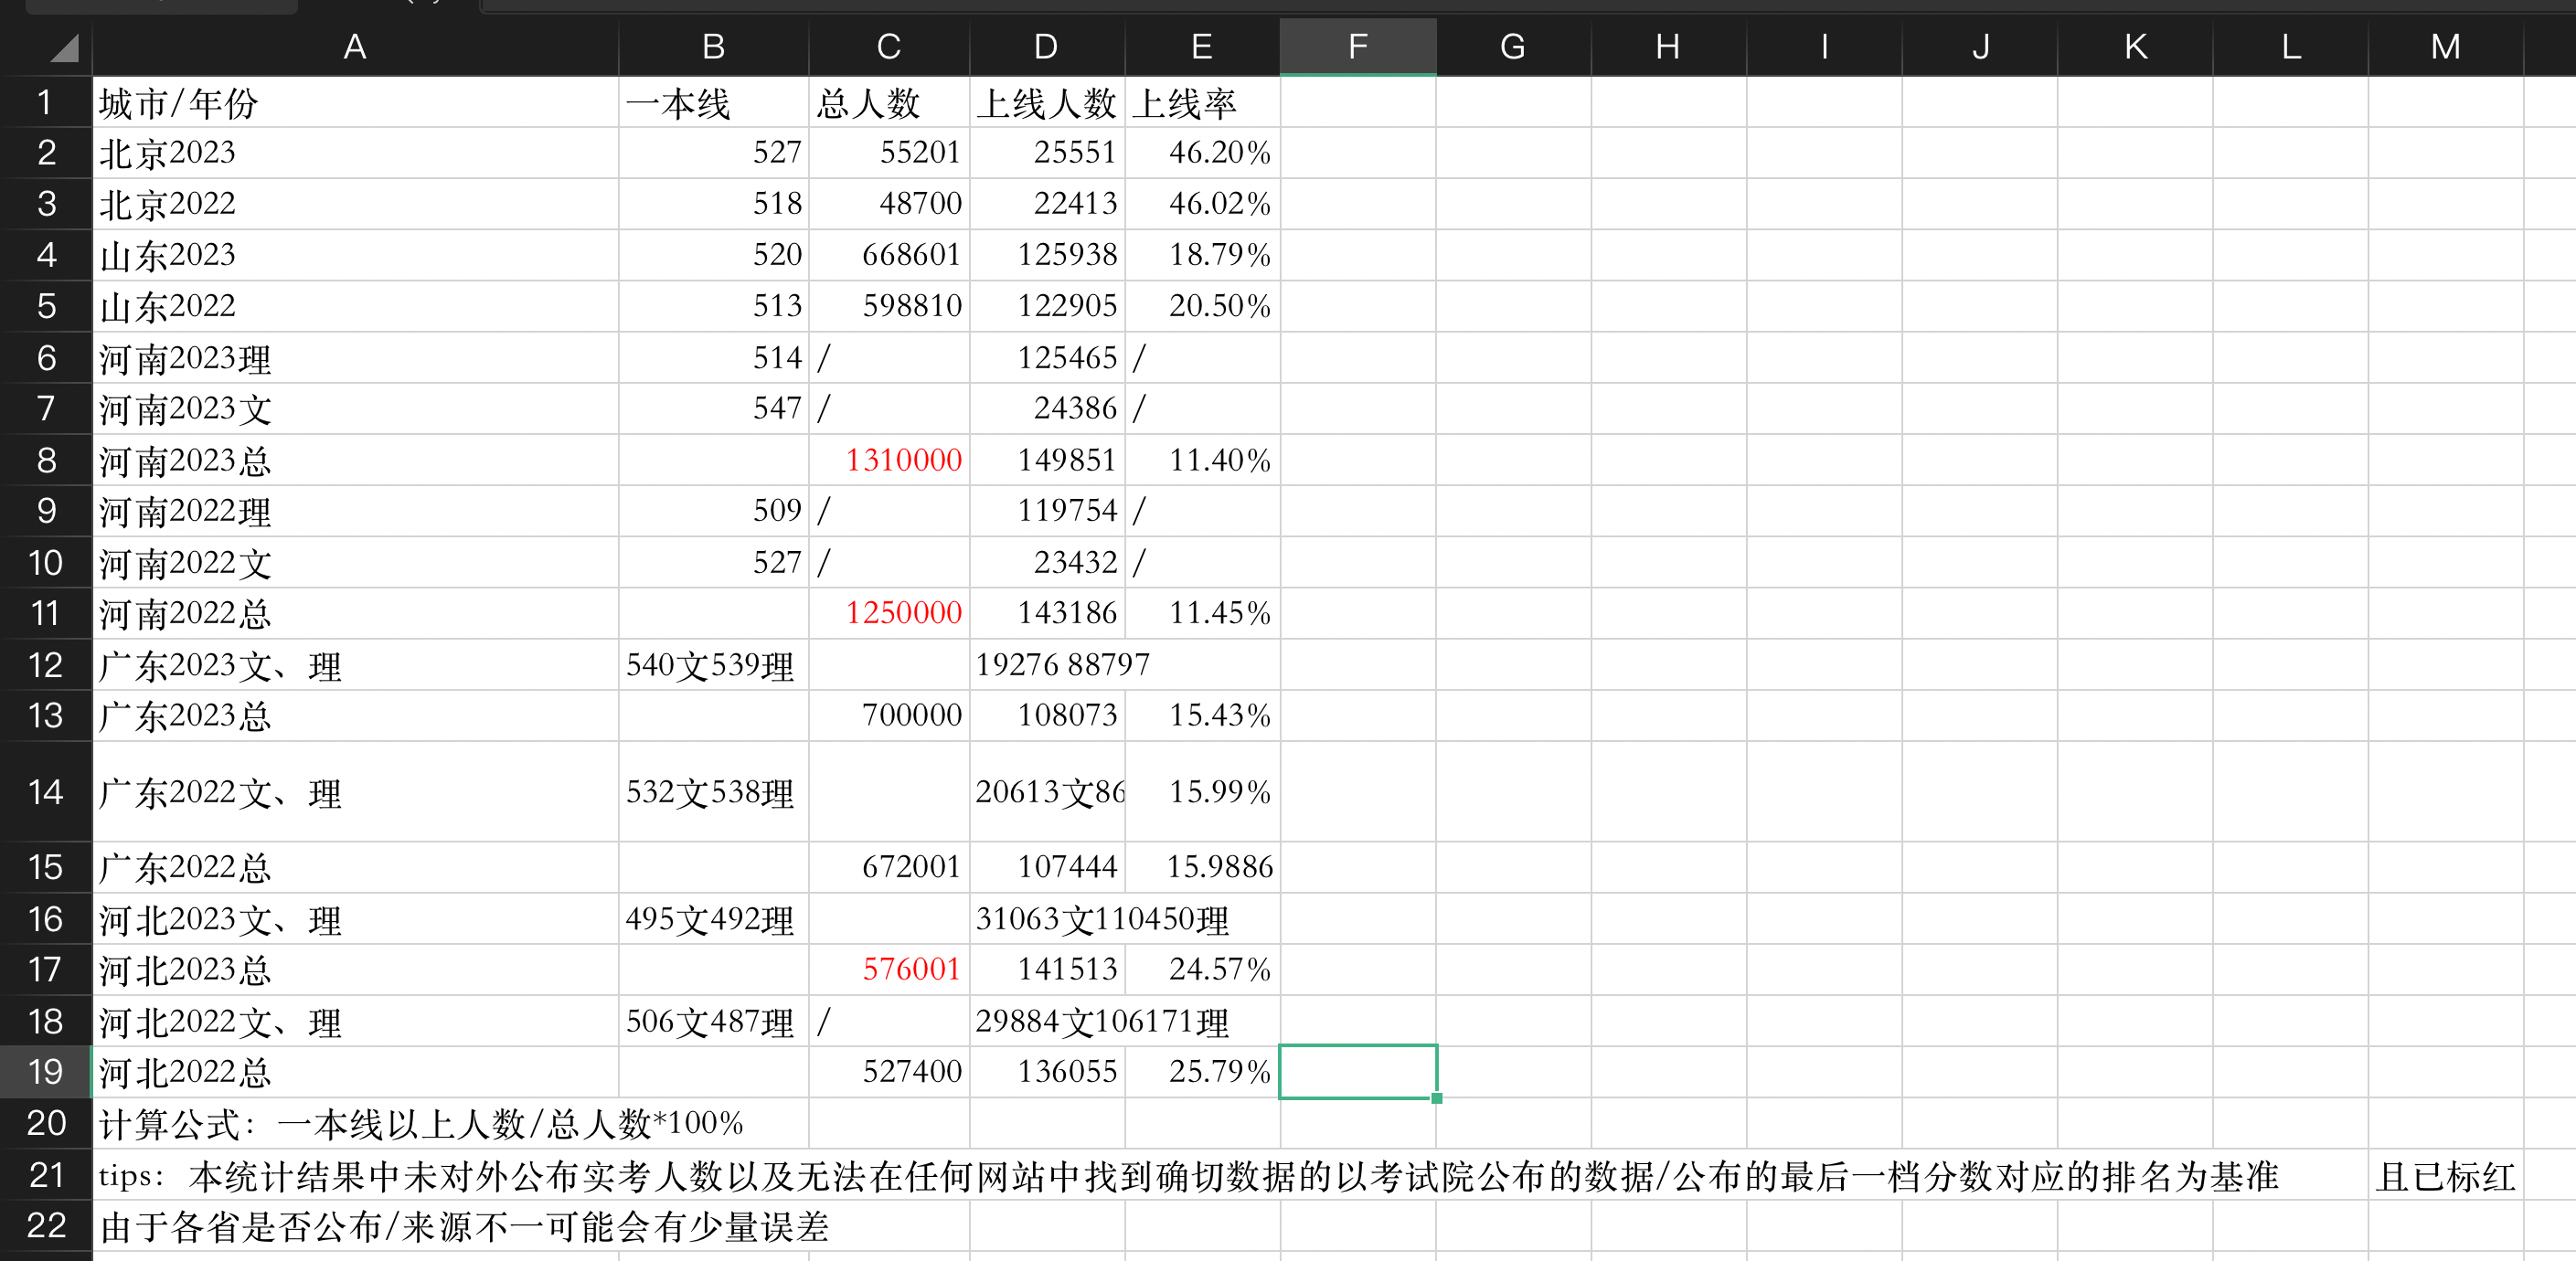This screenshot has height=1261, width=2576.
Task: Select the red-highlighted 576001 cell
Action: (x=889, y=969)
